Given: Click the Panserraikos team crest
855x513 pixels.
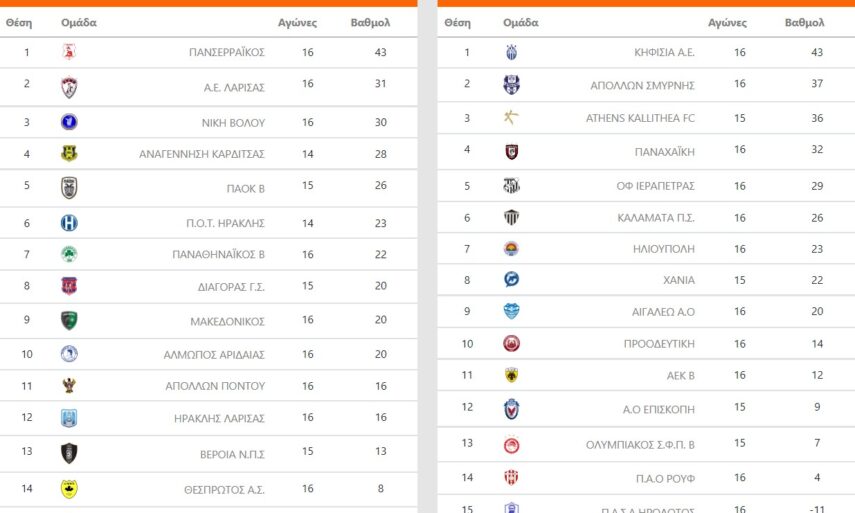Looking at the screenshot, I should (x=69, y=52).
